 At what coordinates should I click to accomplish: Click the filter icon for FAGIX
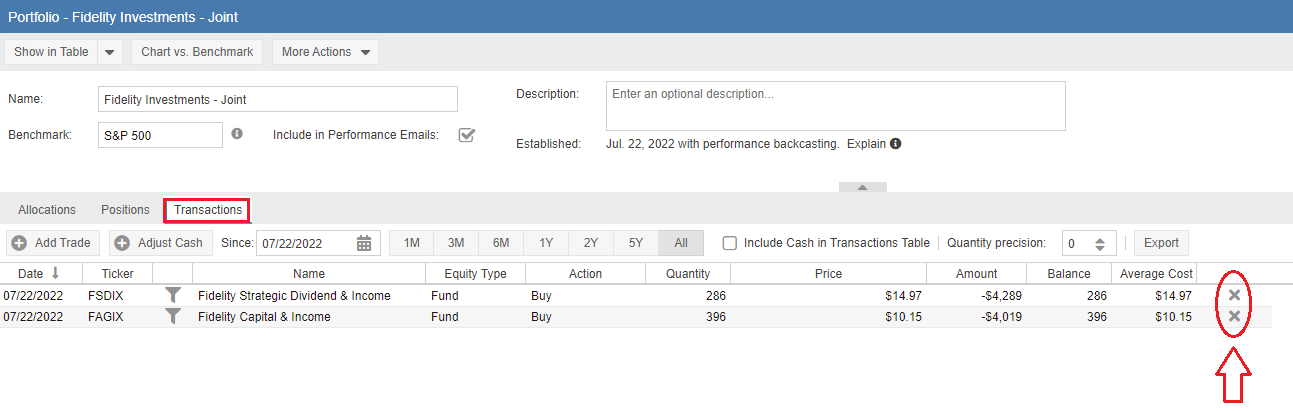173,317
